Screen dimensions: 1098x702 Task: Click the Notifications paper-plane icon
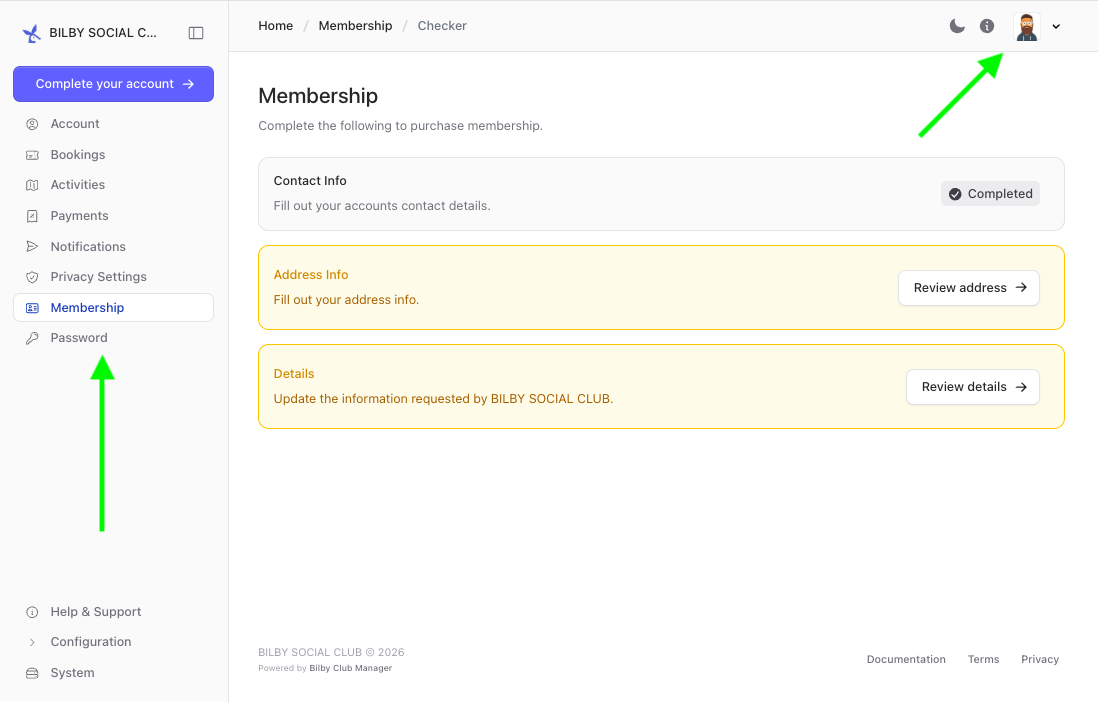tap(32, 247)
